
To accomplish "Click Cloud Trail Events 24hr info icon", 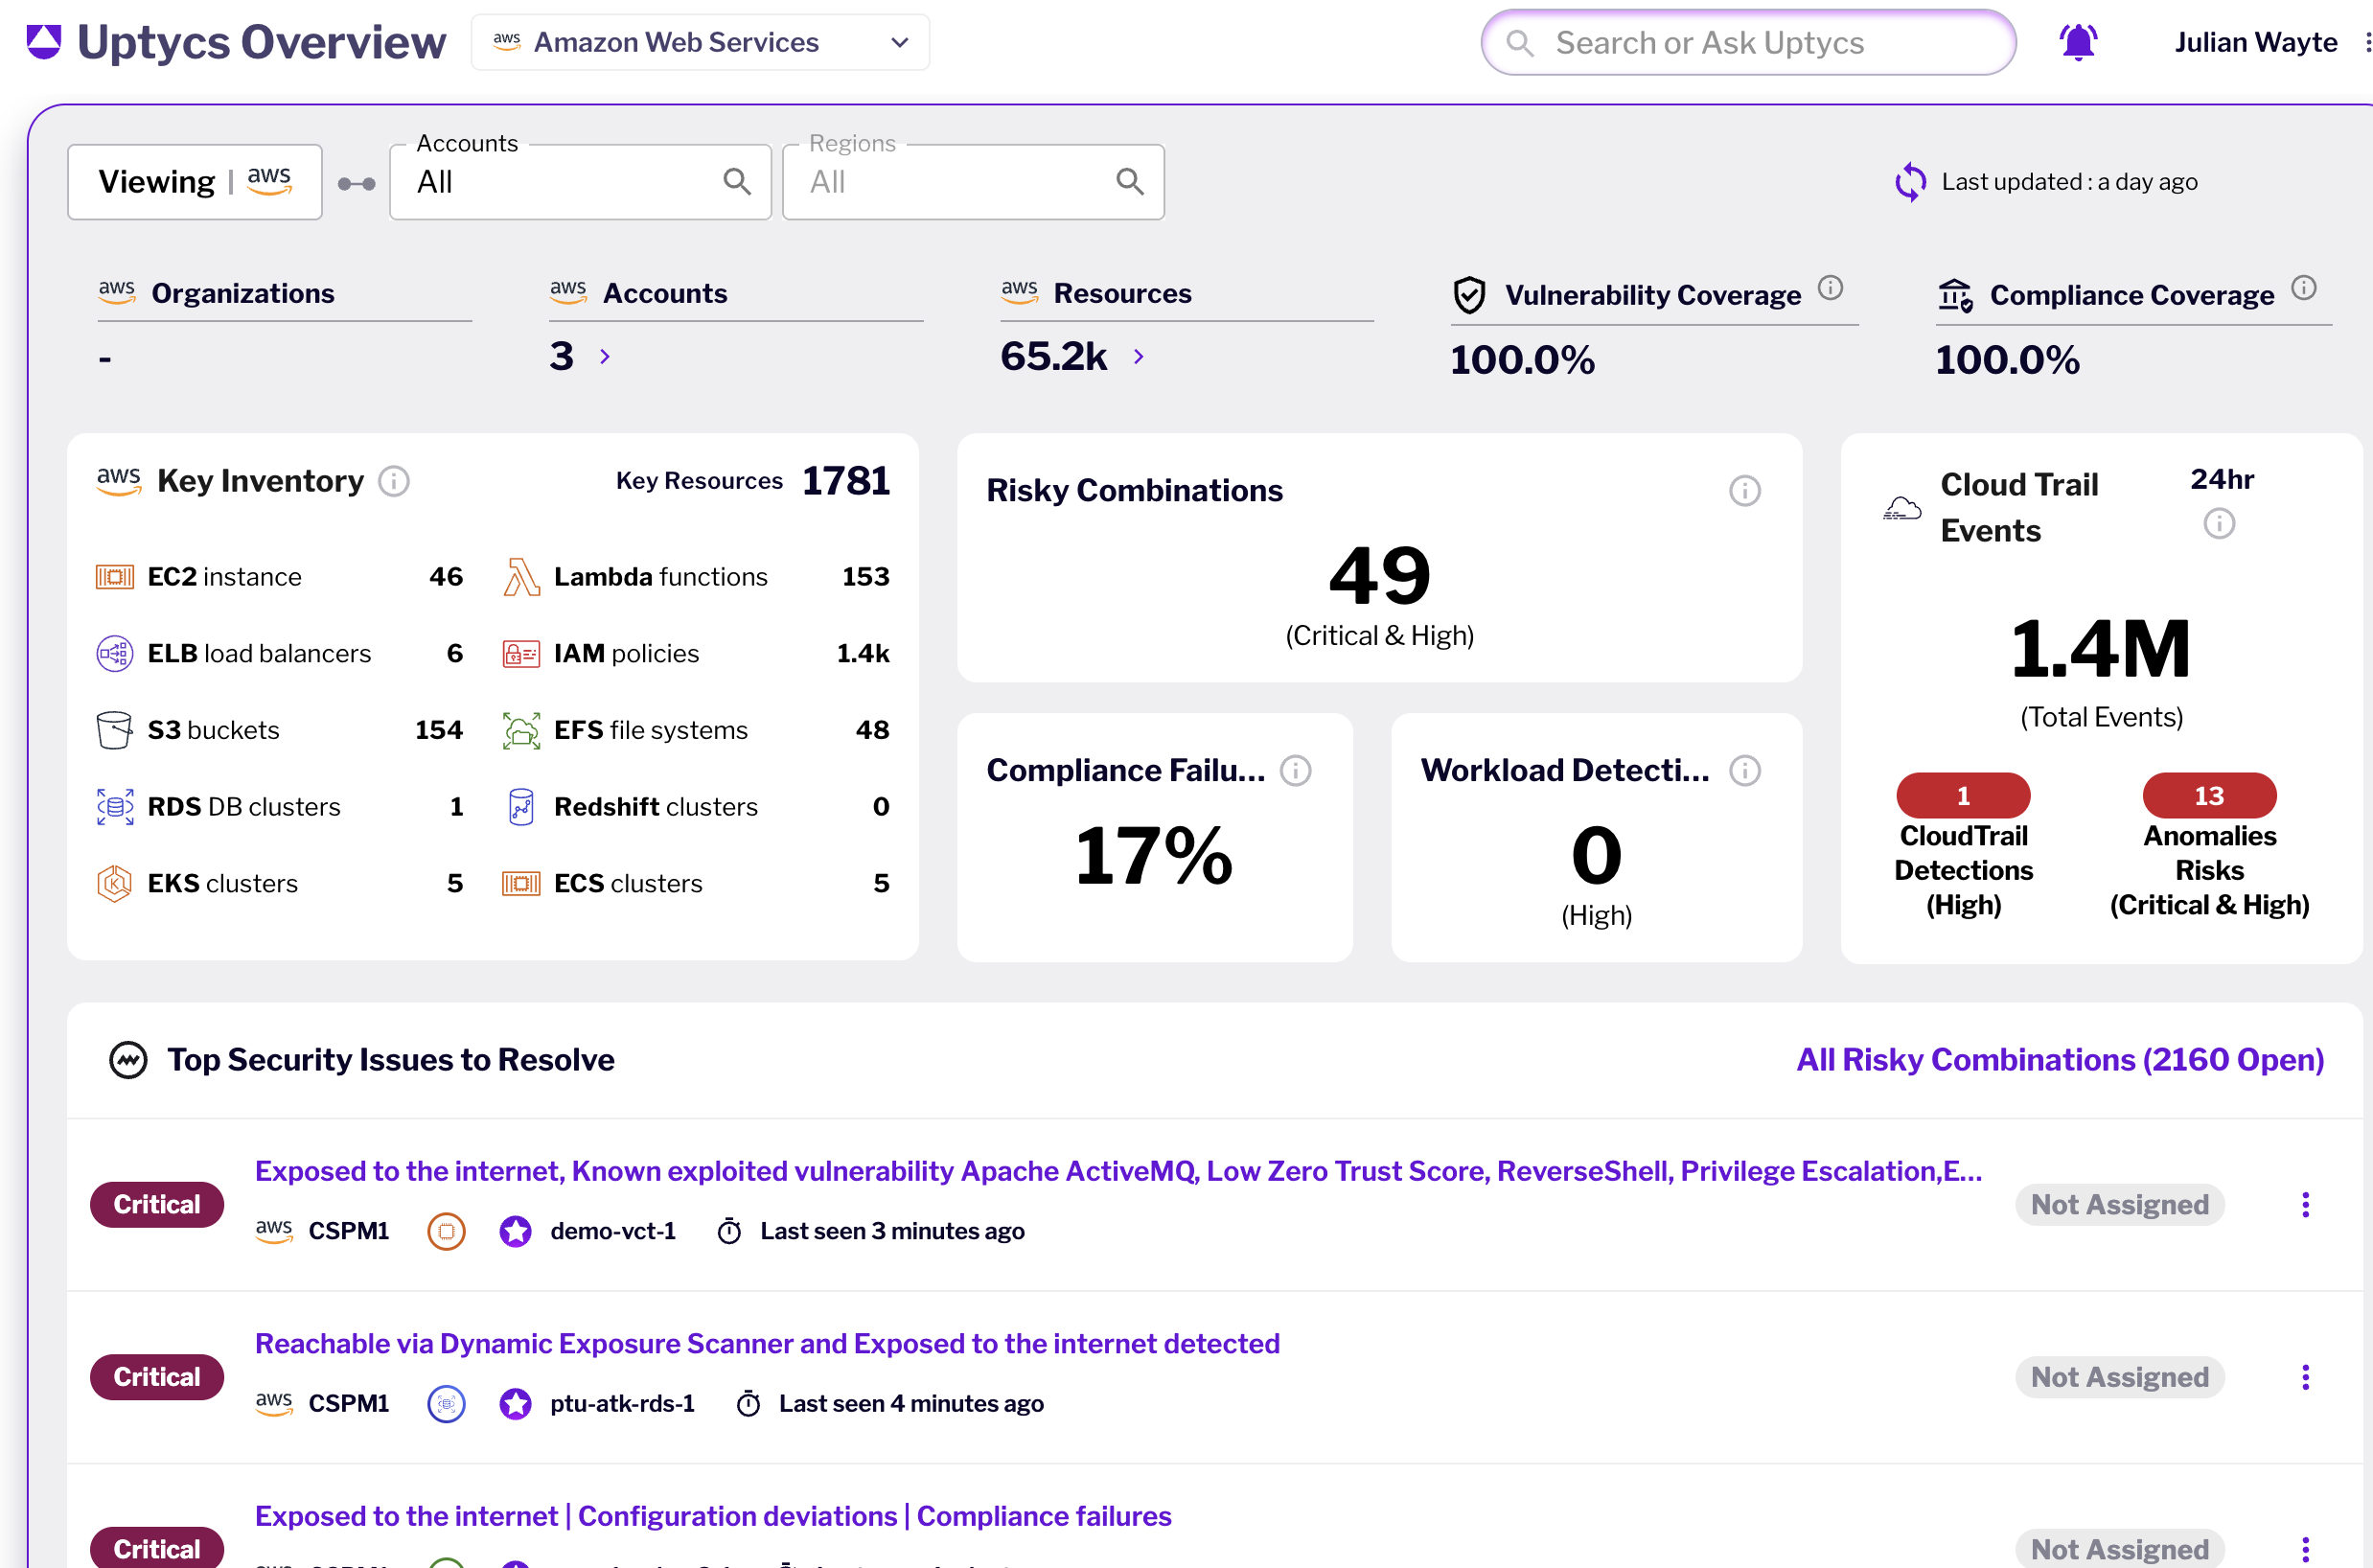I will pyautogui.click(x=2219, y=523).
